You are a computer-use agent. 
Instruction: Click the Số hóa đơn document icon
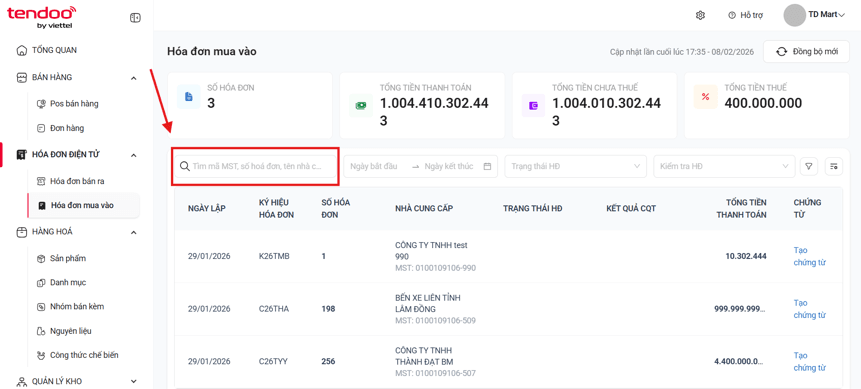point(188,97)
